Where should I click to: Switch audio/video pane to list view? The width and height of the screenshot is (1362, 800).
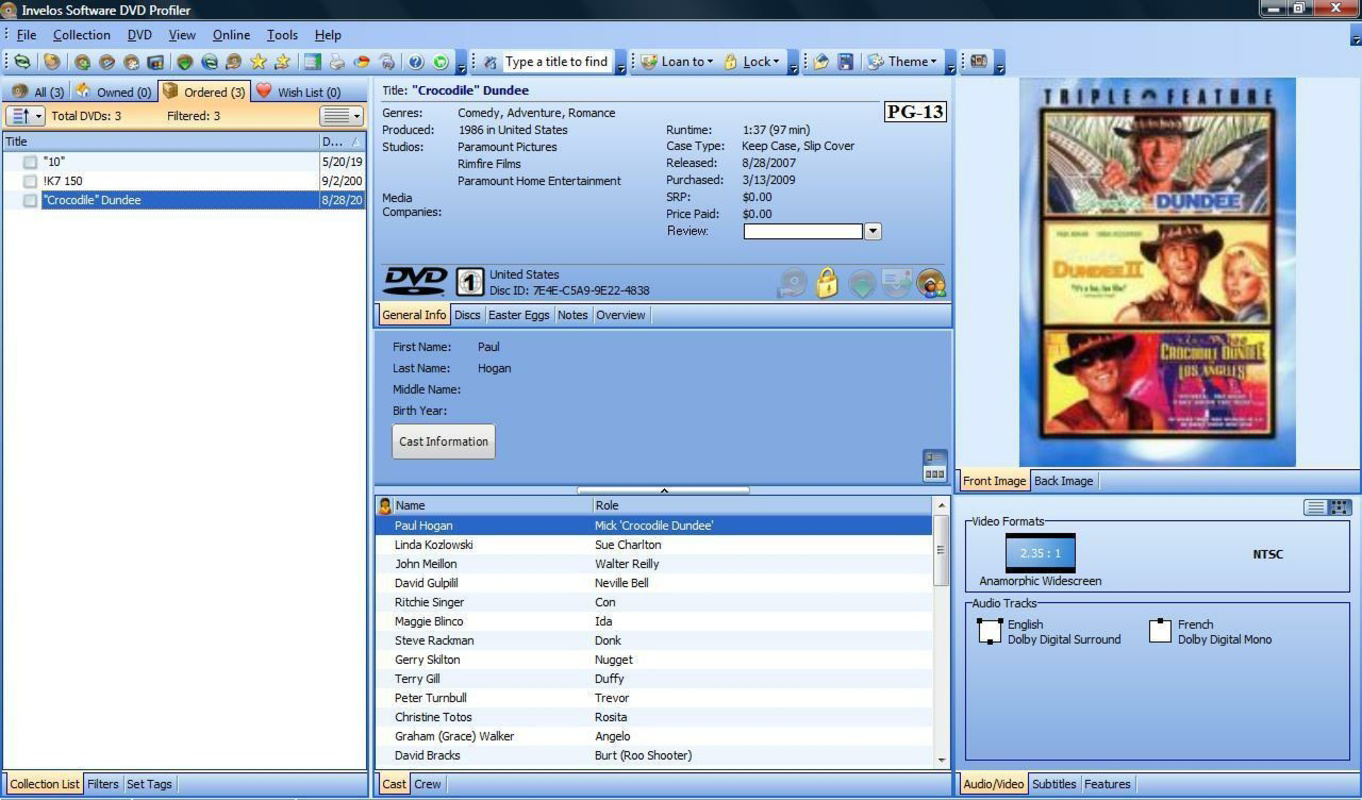[x=1316, y=508]
